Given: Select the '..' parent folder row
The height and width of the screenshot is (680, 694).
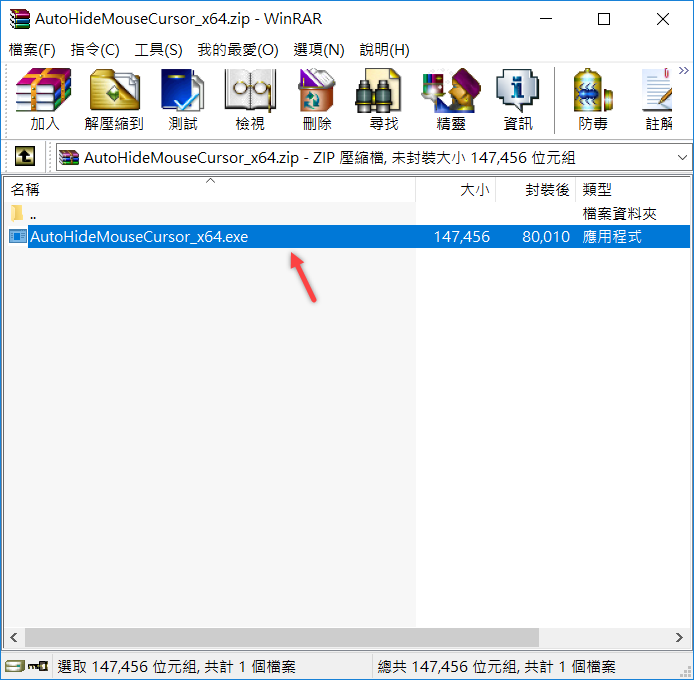Looking at the screenshot, I should point(347,214).
